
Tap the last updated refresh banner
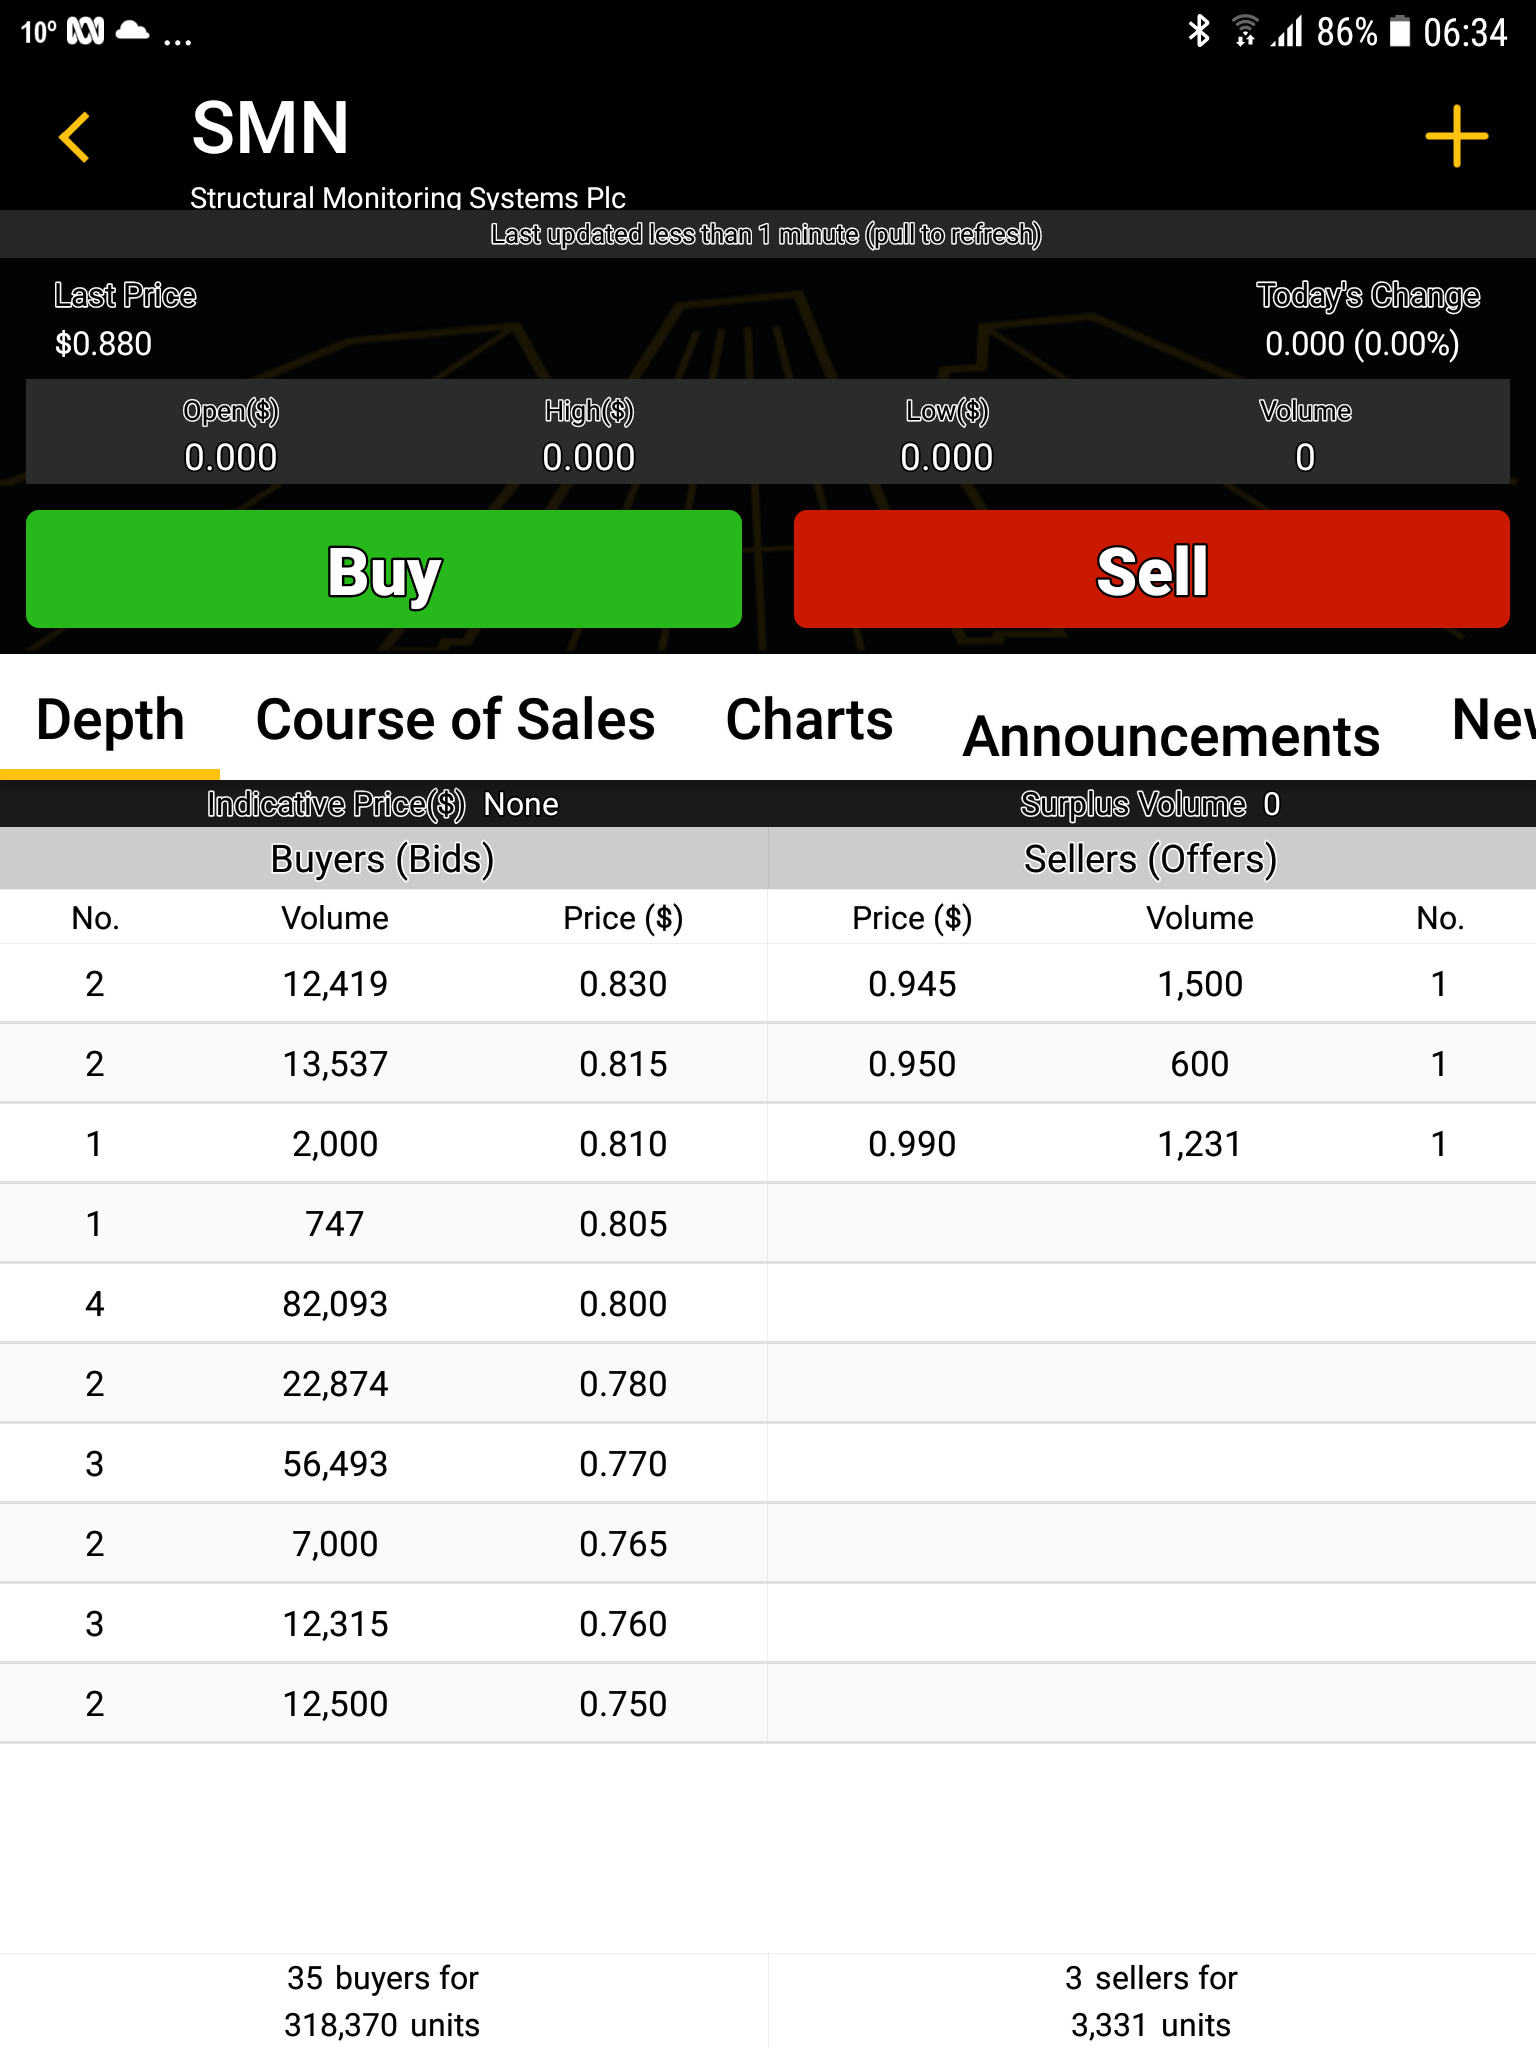[x=768, y=234]
